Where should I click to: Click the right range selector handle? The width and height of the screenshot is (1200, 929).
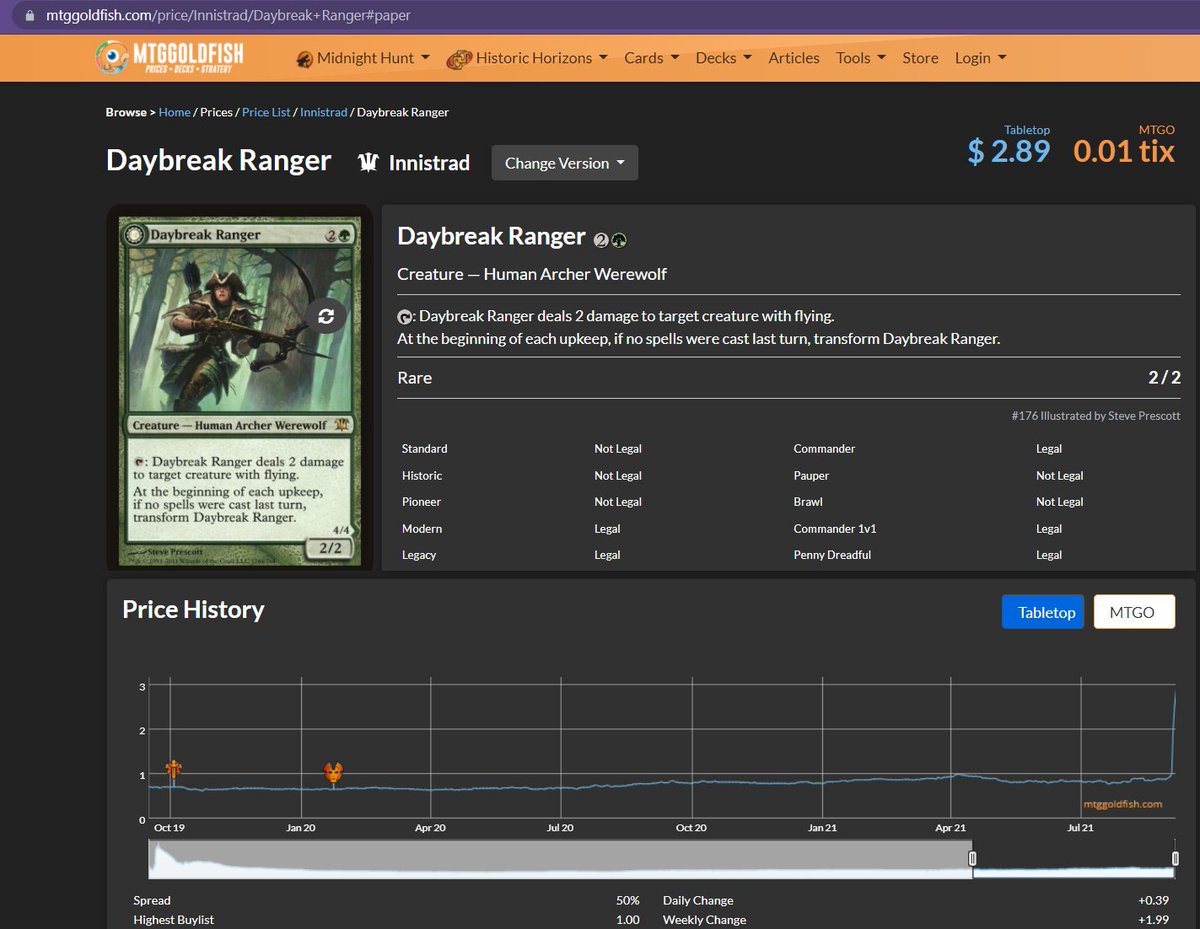pos(1176,859)
